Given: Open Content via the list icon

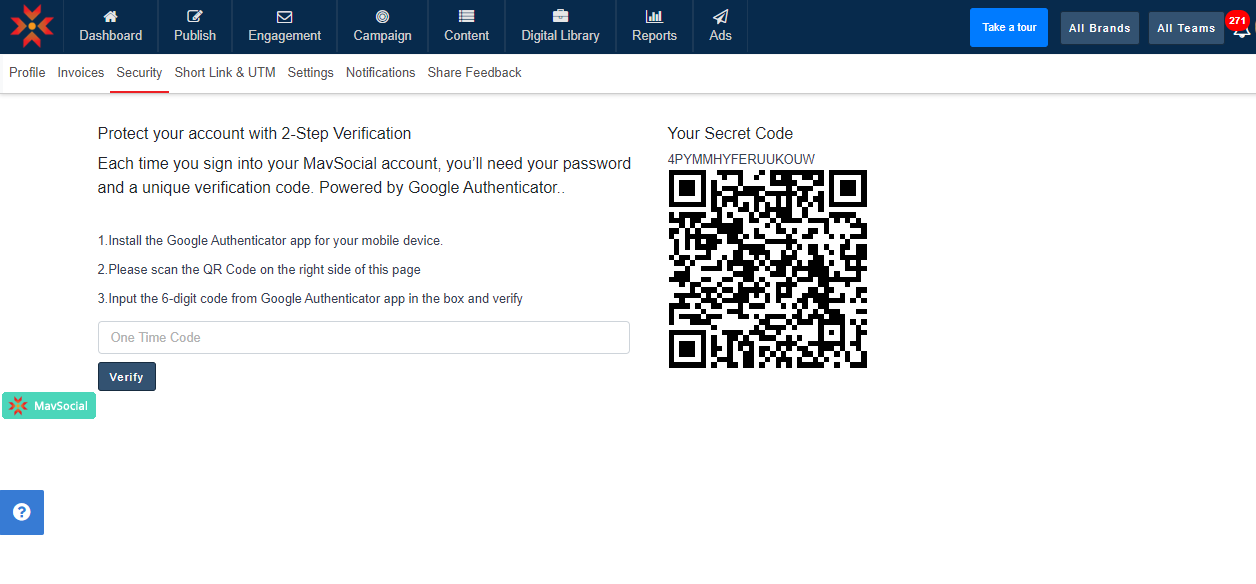Looking at the screenshot, I should click(466, 16).
